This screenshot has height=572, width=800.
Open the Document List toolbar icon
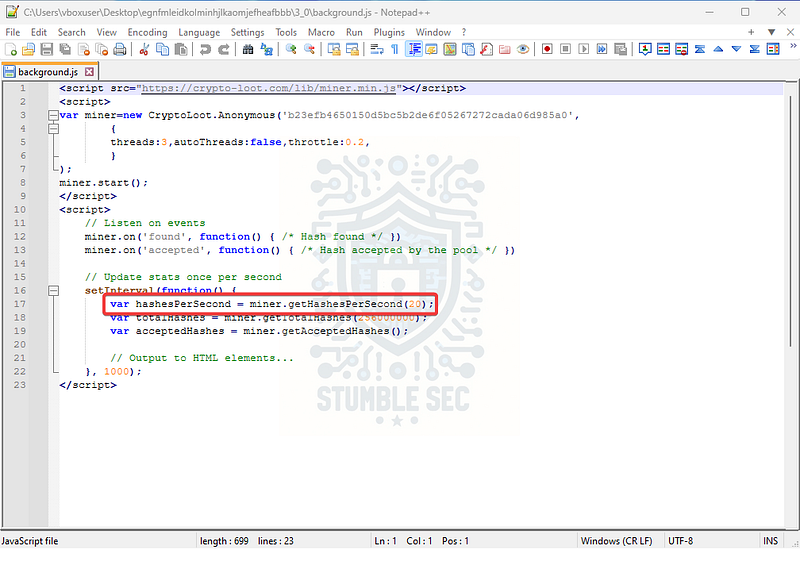click(468, 49)
